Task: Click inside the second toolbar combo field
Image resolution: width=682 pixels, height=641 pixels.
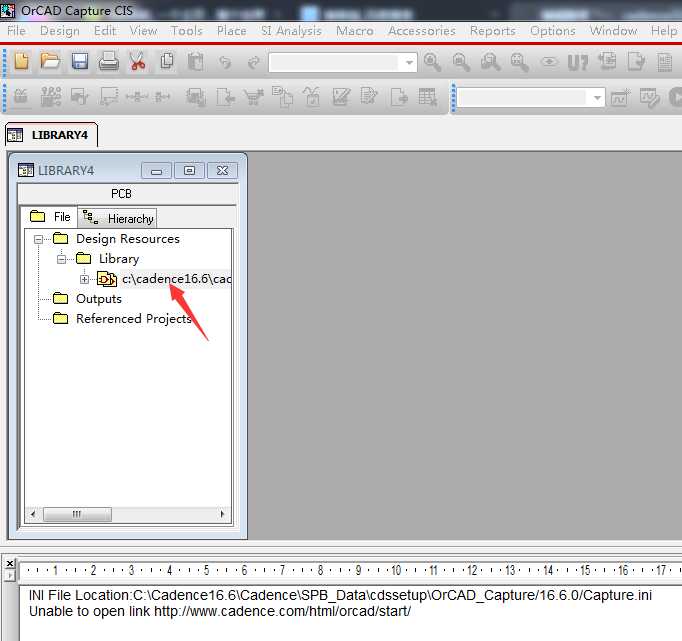Action: click(x=522, y=98)
